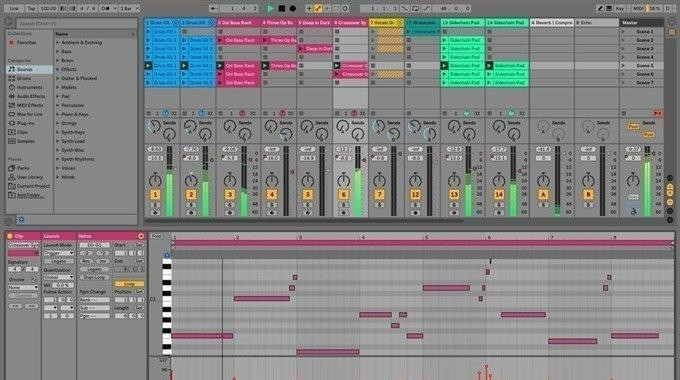680x380 pixels.
Task: Click the Dupl. Loop button
Action: tap(95, 277)
